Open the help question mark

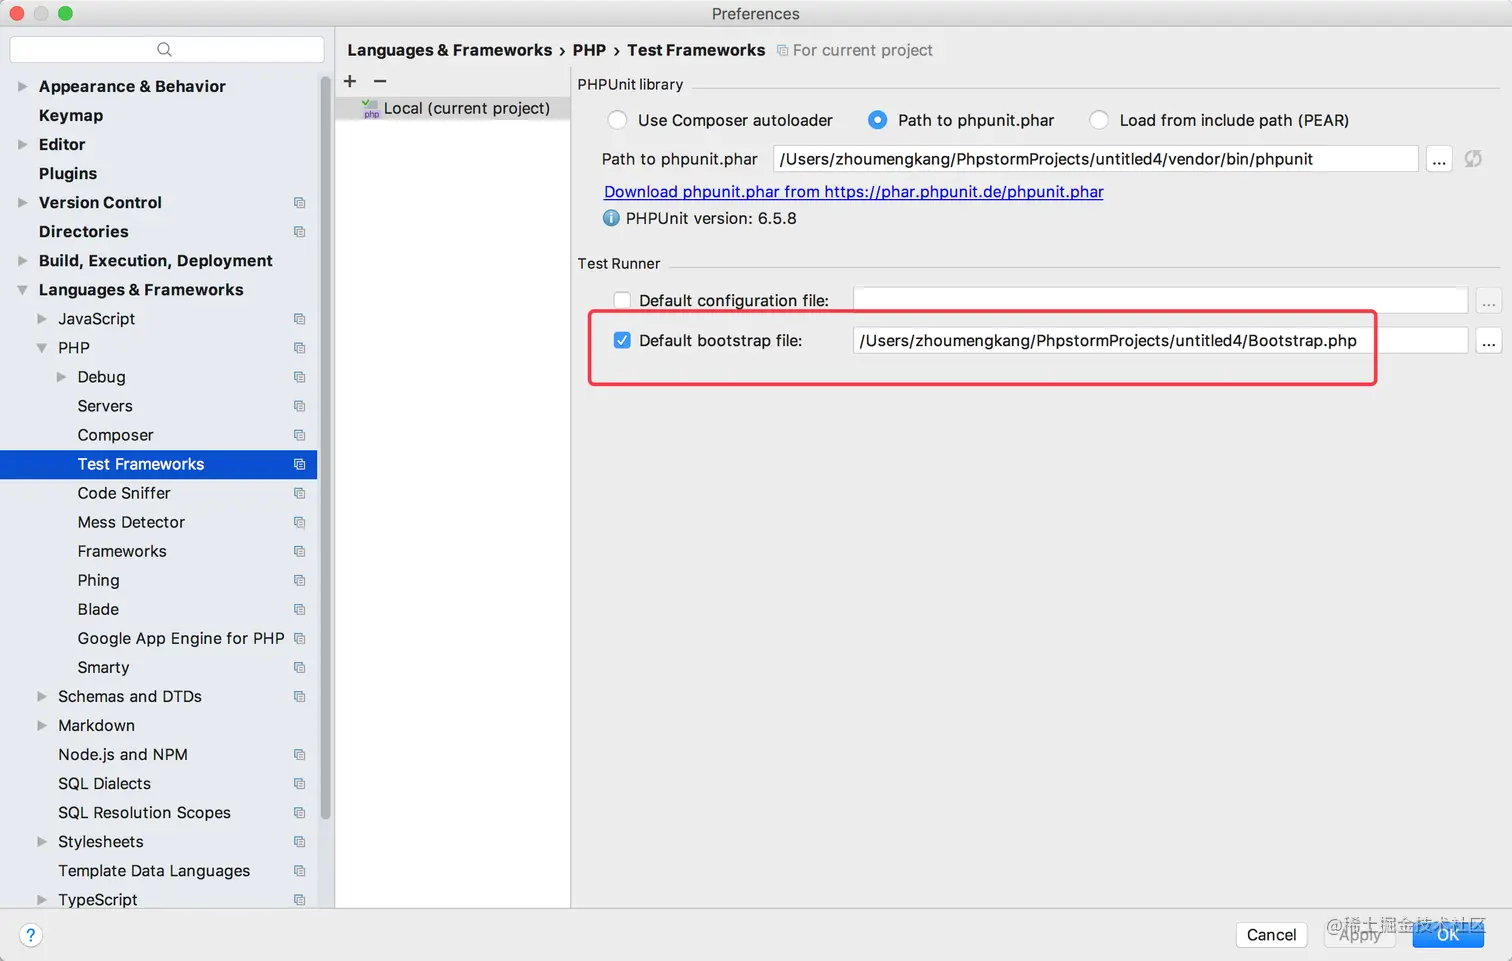click(x=31, y=935)
